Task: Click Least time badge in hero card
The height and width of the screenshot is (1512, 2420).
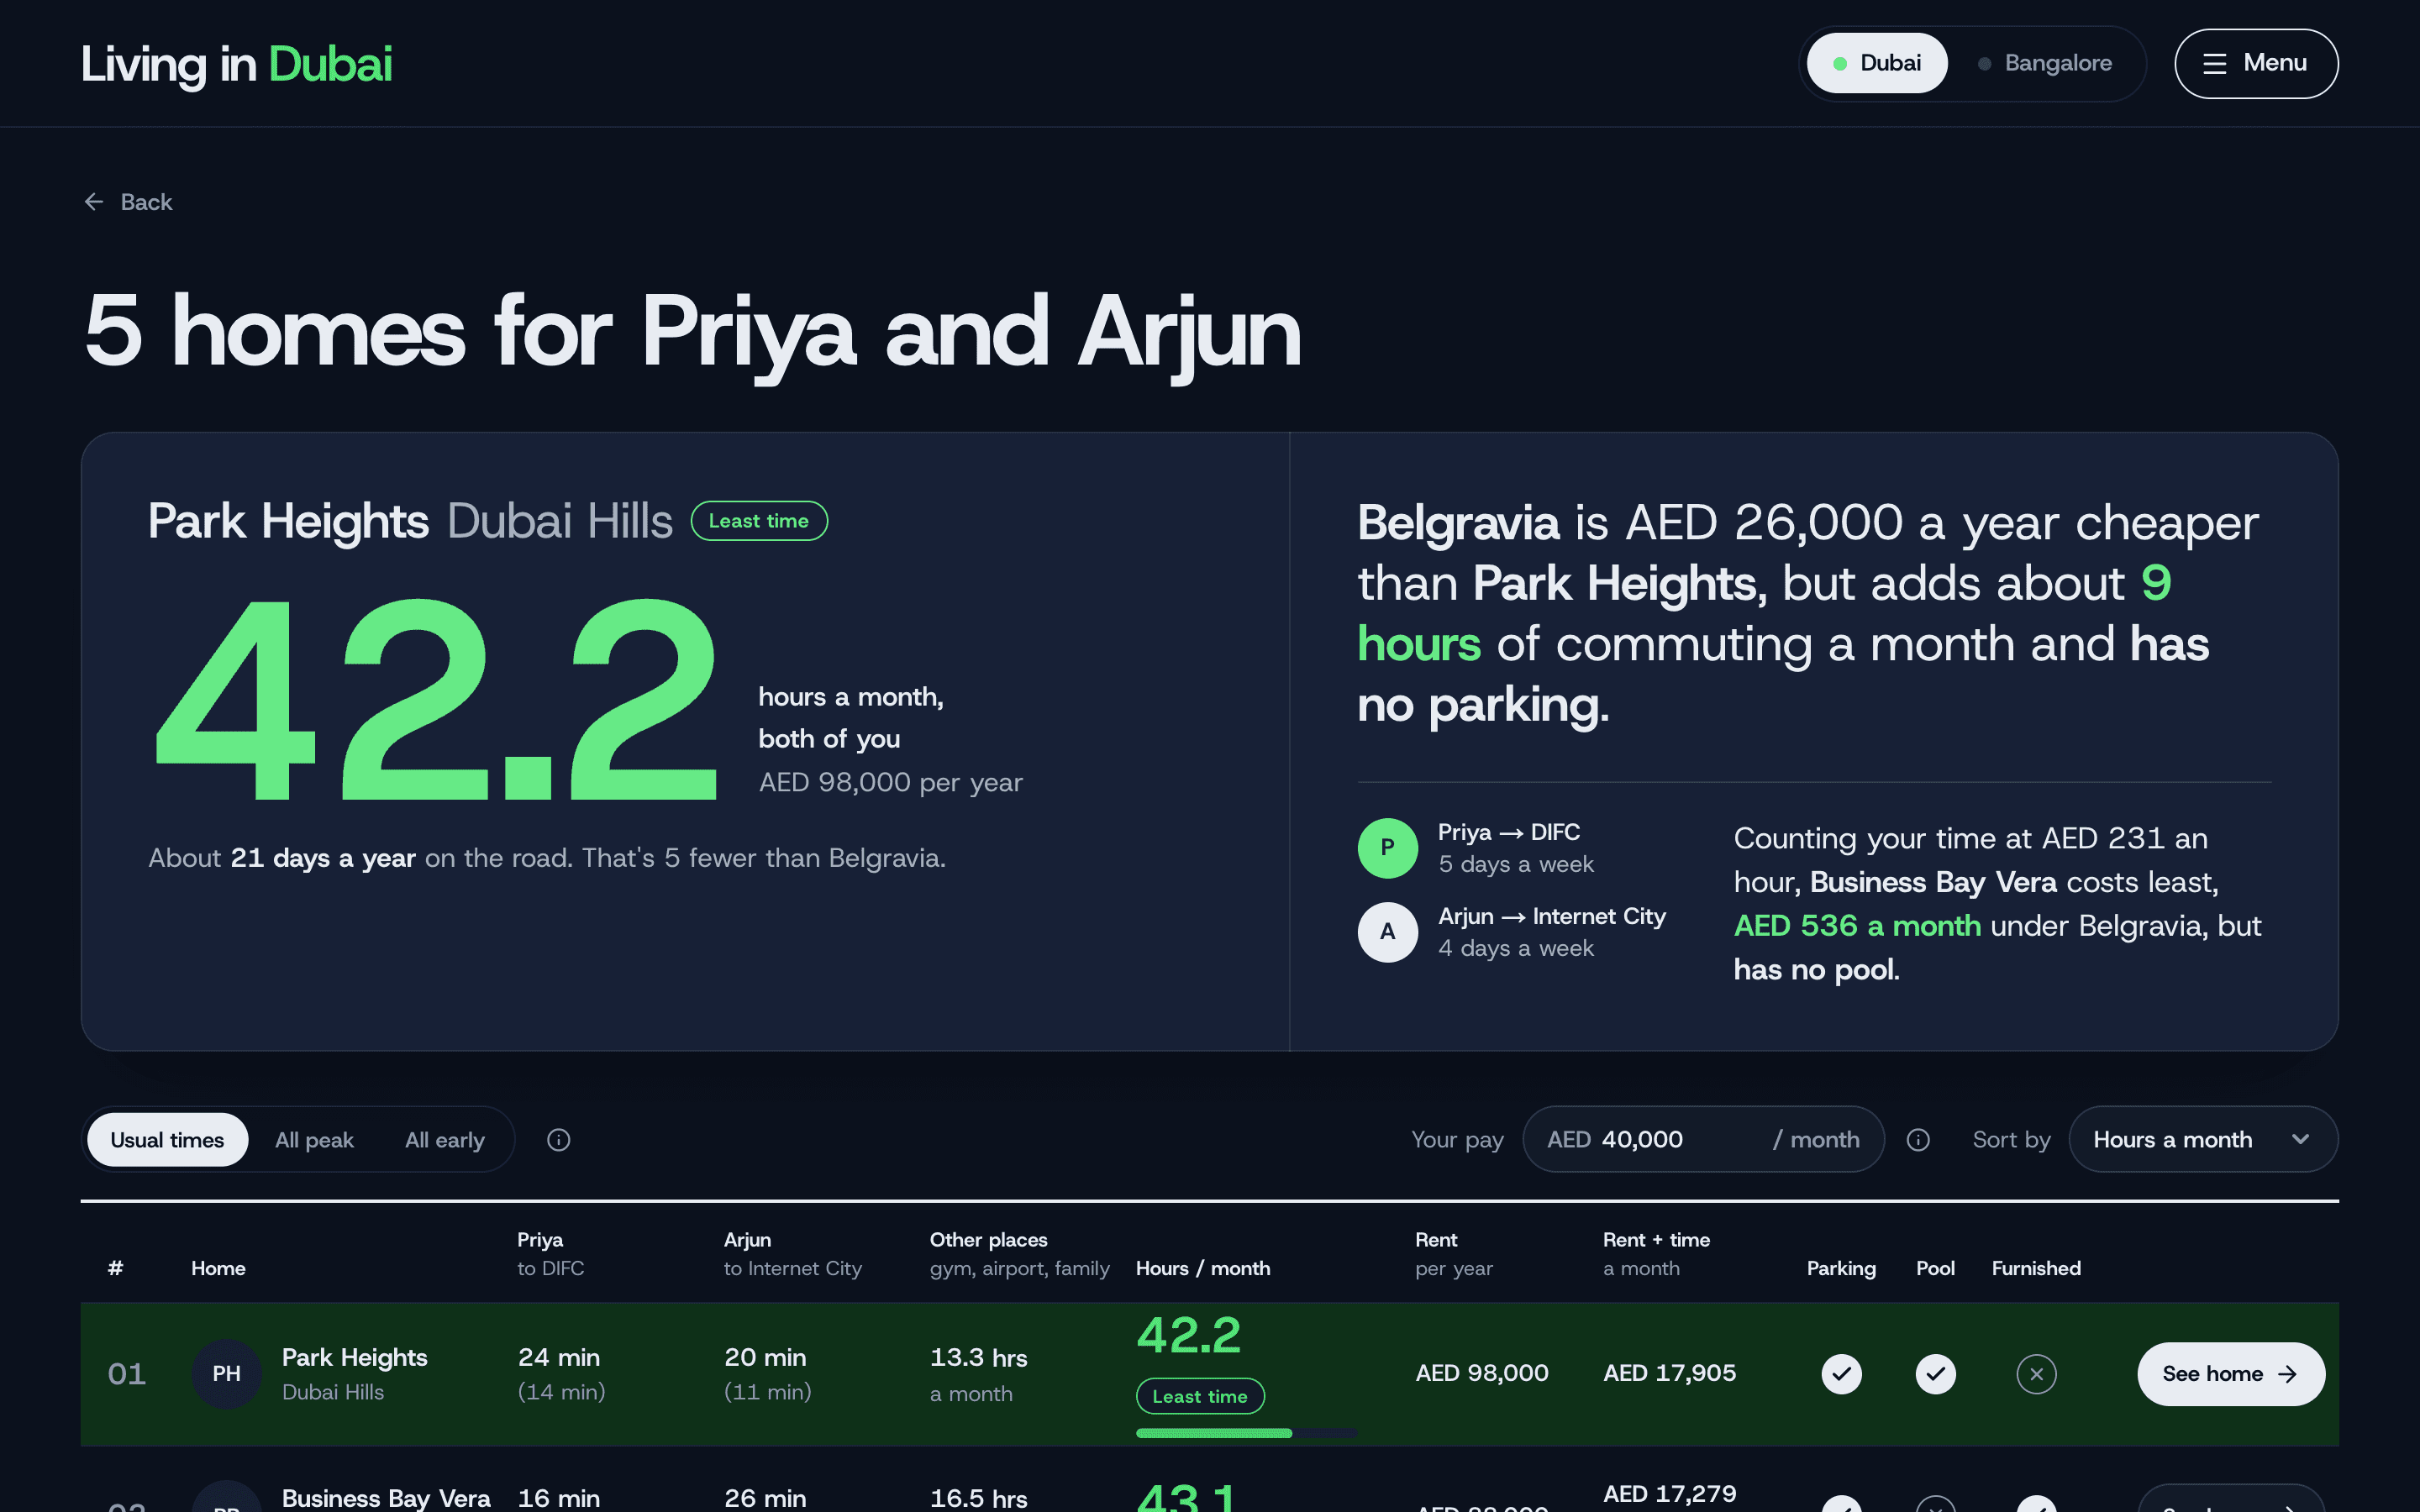Action: click(x=759, y=521)
